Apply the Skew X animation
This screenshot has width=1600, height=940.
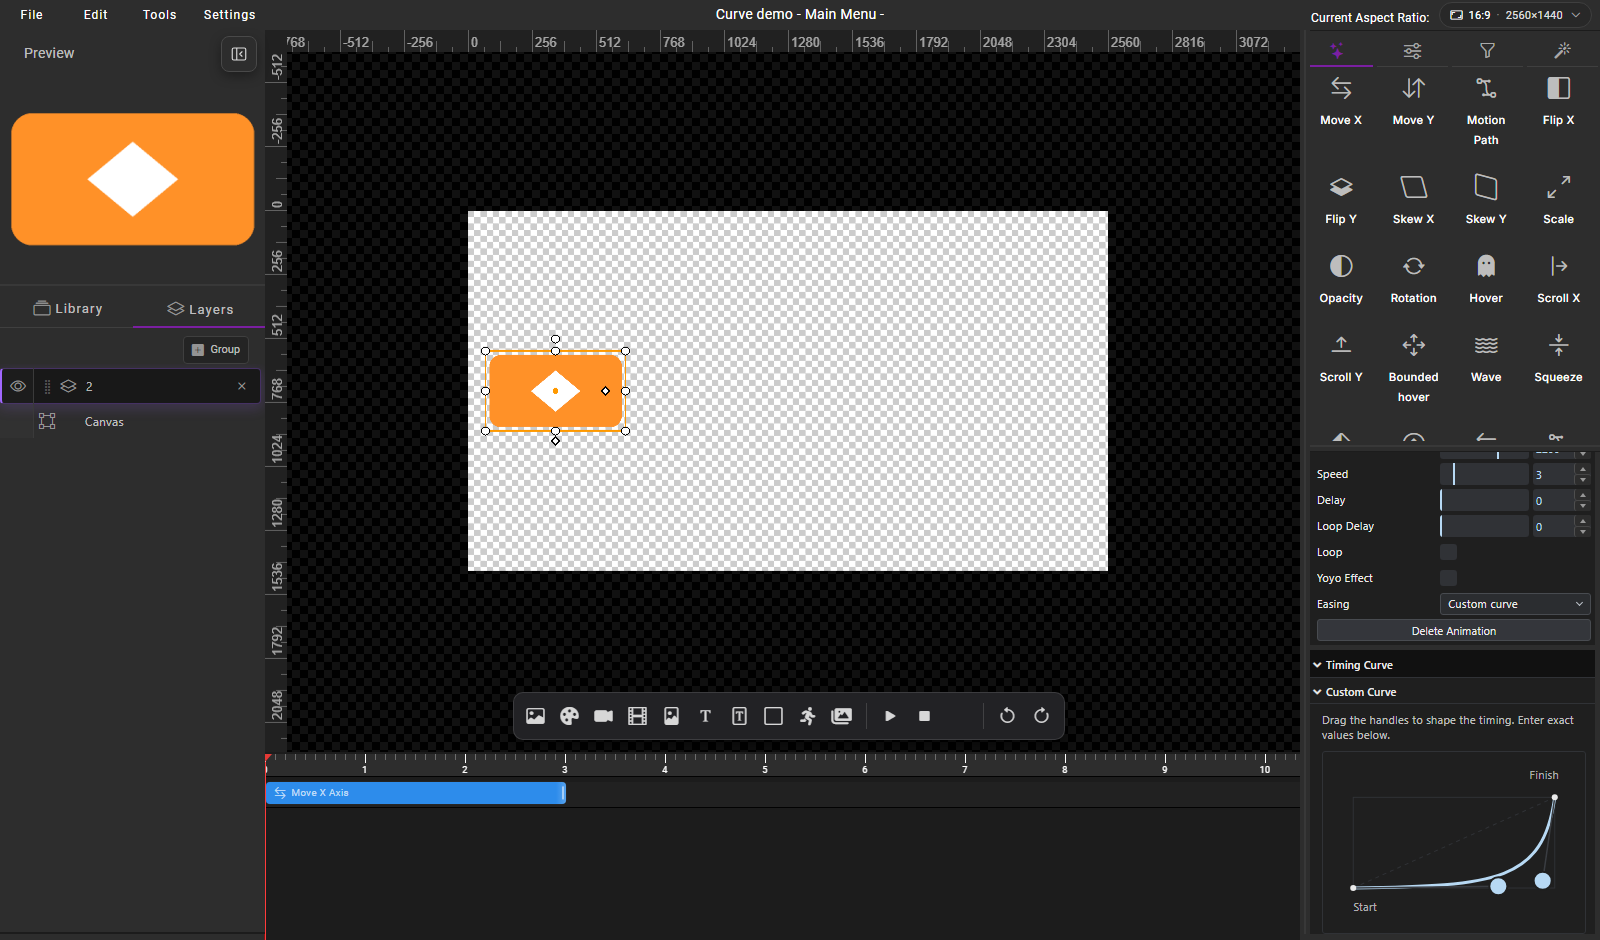point(1413,199)
